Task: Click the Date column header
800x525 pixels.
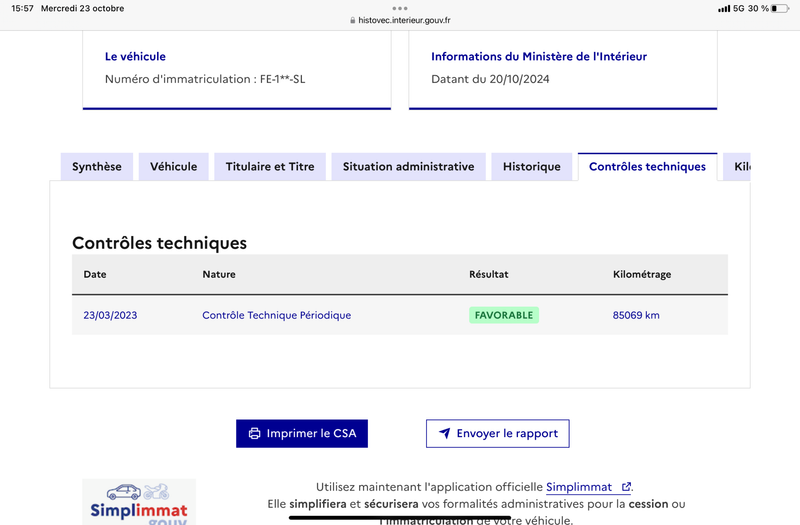Action: point(95,274)
